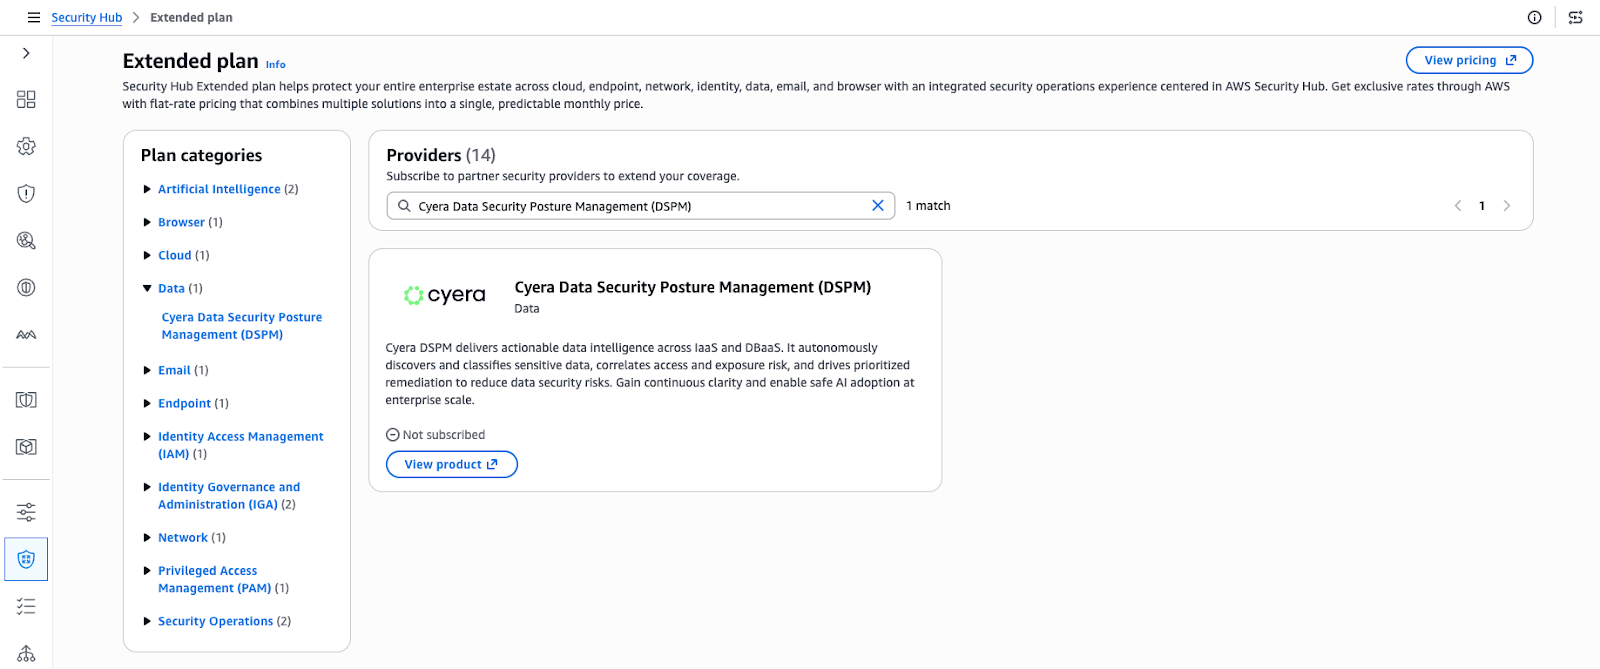Image resolution: width=1600 pixels, height=669 pixels.
Task: Click the Cyera Data Security Posture Management card title
Action: [693, 287]
